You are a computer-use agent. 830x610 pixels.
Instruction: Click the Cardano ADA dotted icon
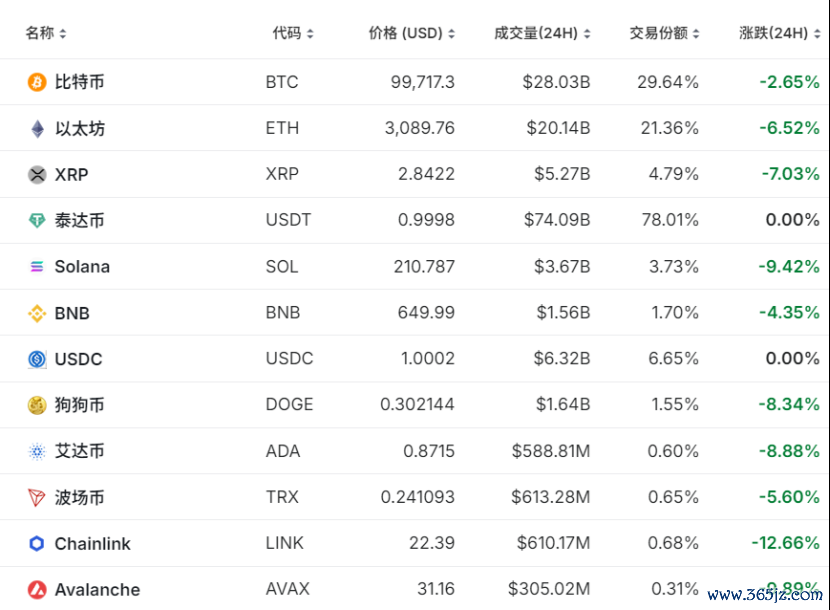(37, 451)
